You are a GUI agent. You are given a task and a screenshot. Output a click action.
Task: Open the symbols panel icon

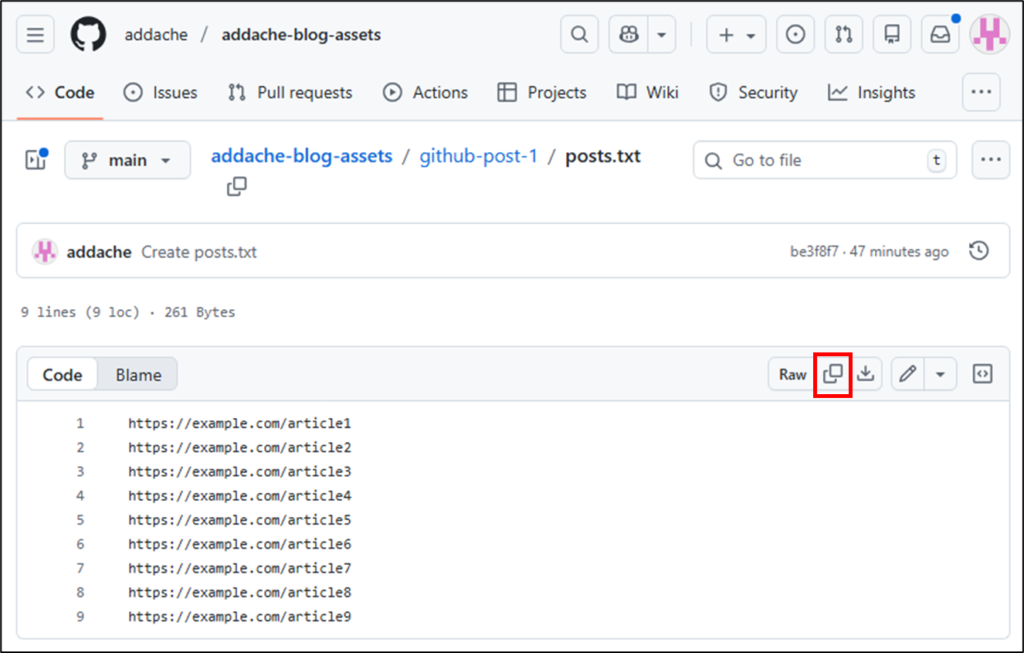[983, 375]
